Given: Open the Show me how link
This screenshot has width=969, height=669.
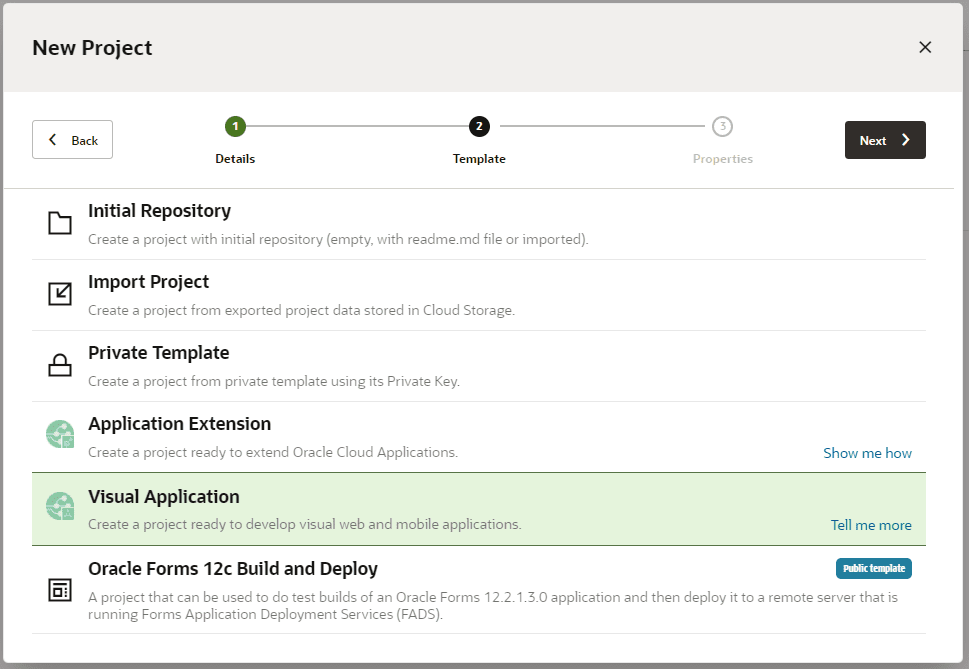Looking at the screenshot, I should coord(867,453).
